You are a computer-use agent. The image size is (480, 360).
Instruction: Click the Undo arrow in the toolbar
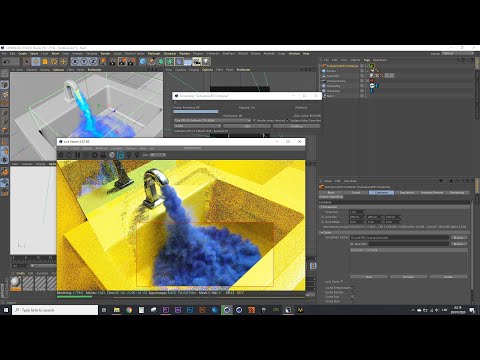[x=7, y=61]
